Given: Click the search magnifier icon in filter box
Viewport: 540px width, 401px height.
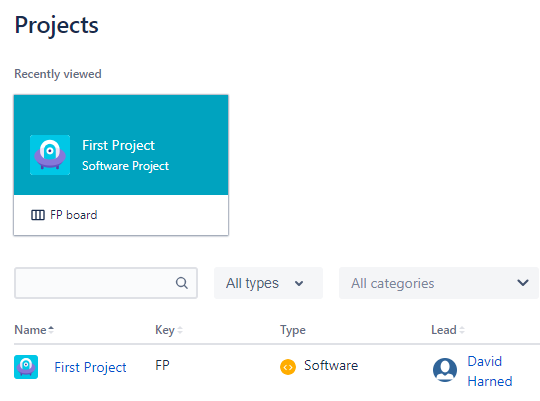Looking at the screenshot, I should click(181, 283).
